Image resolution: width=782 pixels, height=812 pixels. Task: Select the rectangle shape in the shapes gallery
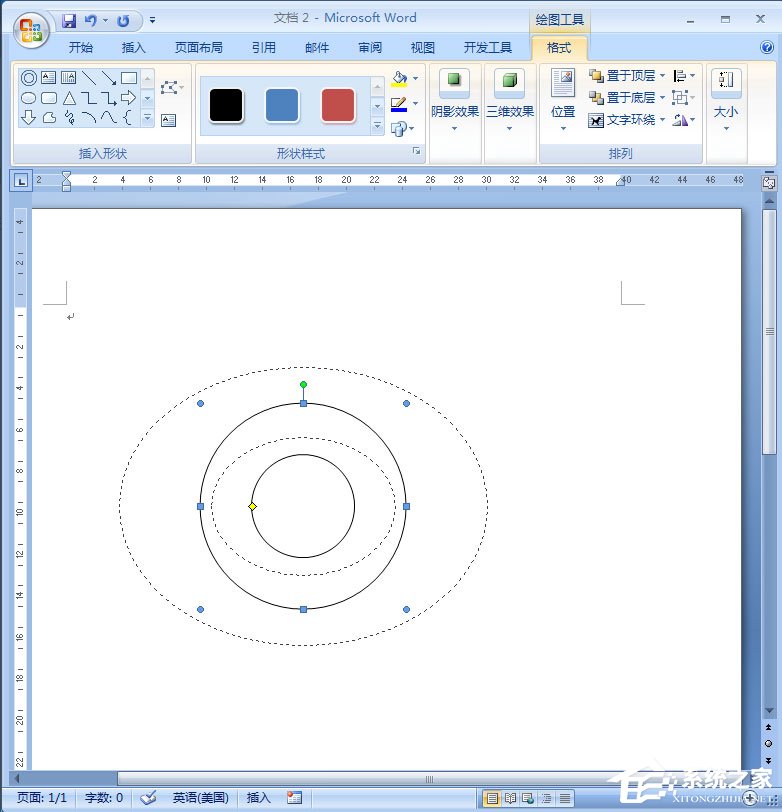129,78
